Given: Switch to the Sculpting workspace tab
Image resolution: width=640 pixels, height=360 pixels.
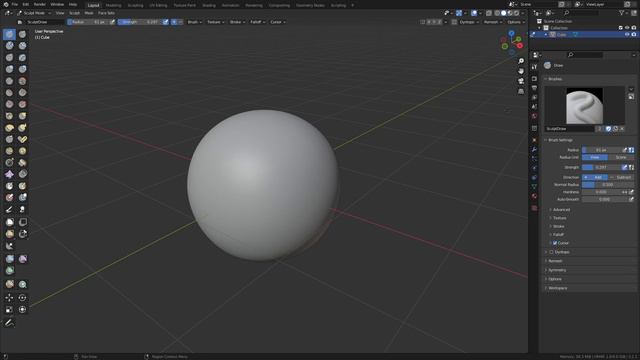Looking at the screenshot, I should (135, 5).
